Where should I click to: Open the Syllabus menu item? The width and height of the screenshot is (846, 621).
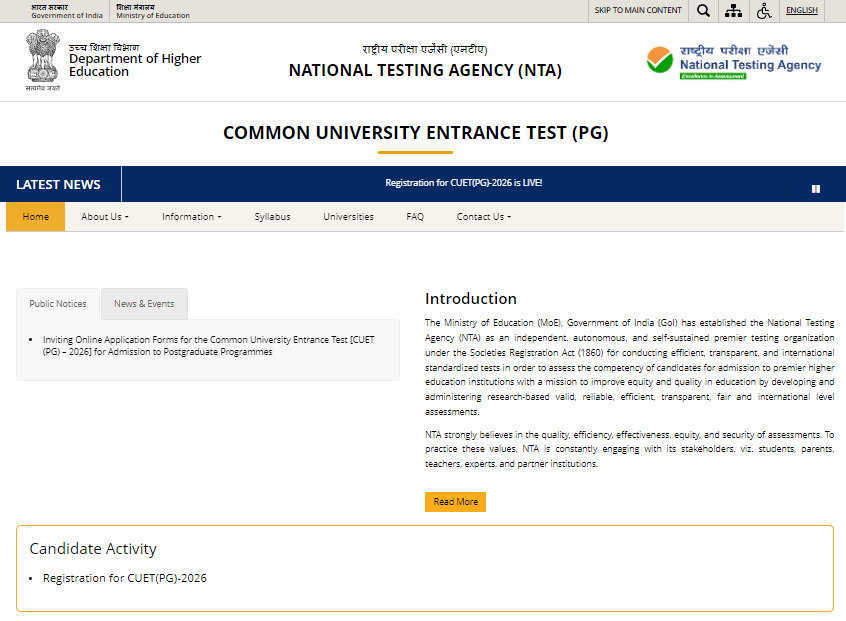(x=272, y=216)
